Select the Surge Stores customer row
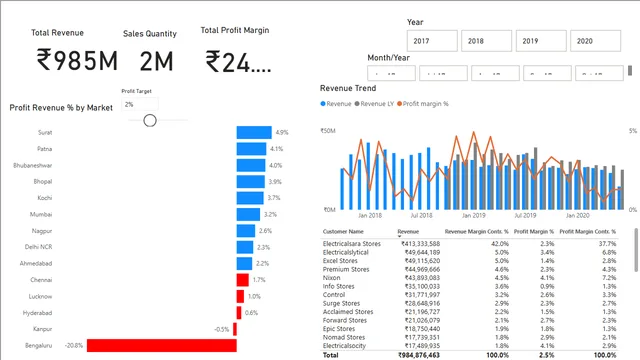Image resolution: width=640 pixels, height=360 pixels. [469, 303]
